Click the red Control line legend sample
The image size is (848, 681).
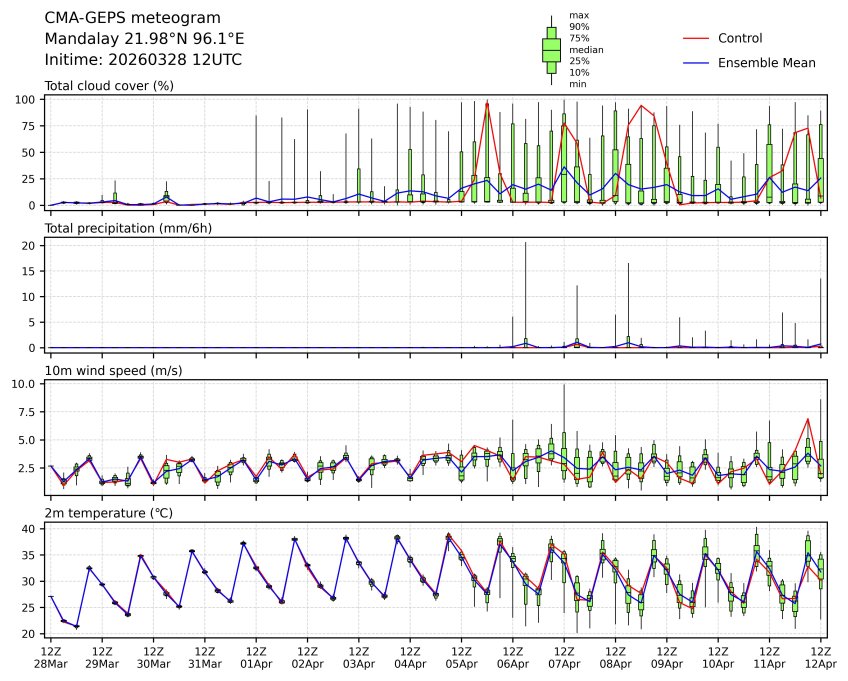click(x=695, y=38)
